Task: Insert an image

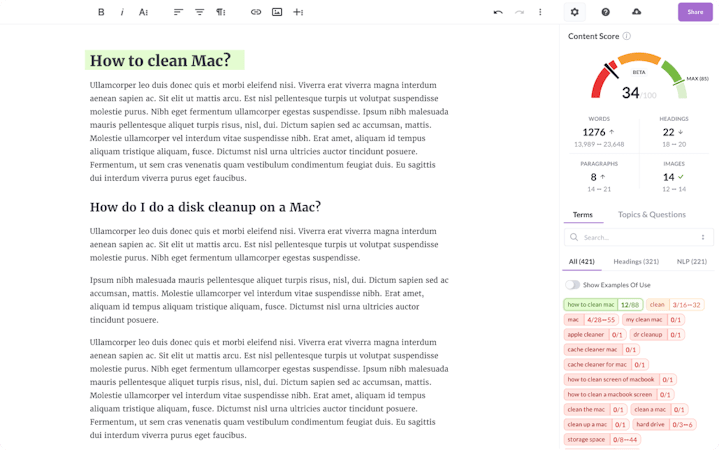Action: (277, 12)
